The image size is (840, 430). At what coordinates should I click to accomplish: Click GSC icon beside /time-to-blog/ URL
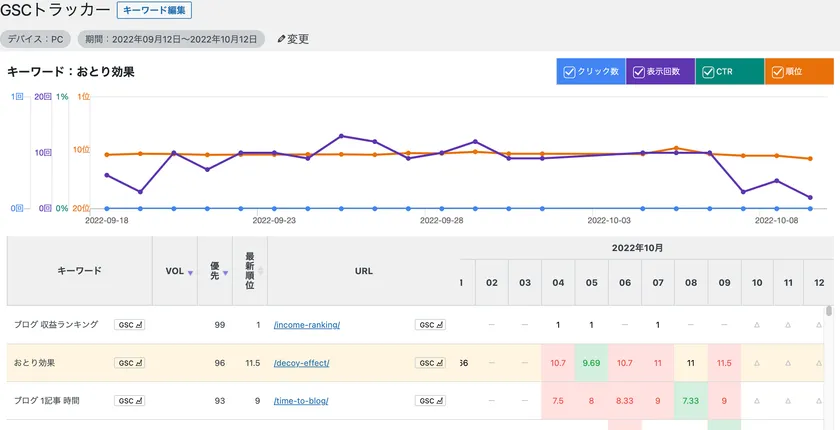(431, 401)
